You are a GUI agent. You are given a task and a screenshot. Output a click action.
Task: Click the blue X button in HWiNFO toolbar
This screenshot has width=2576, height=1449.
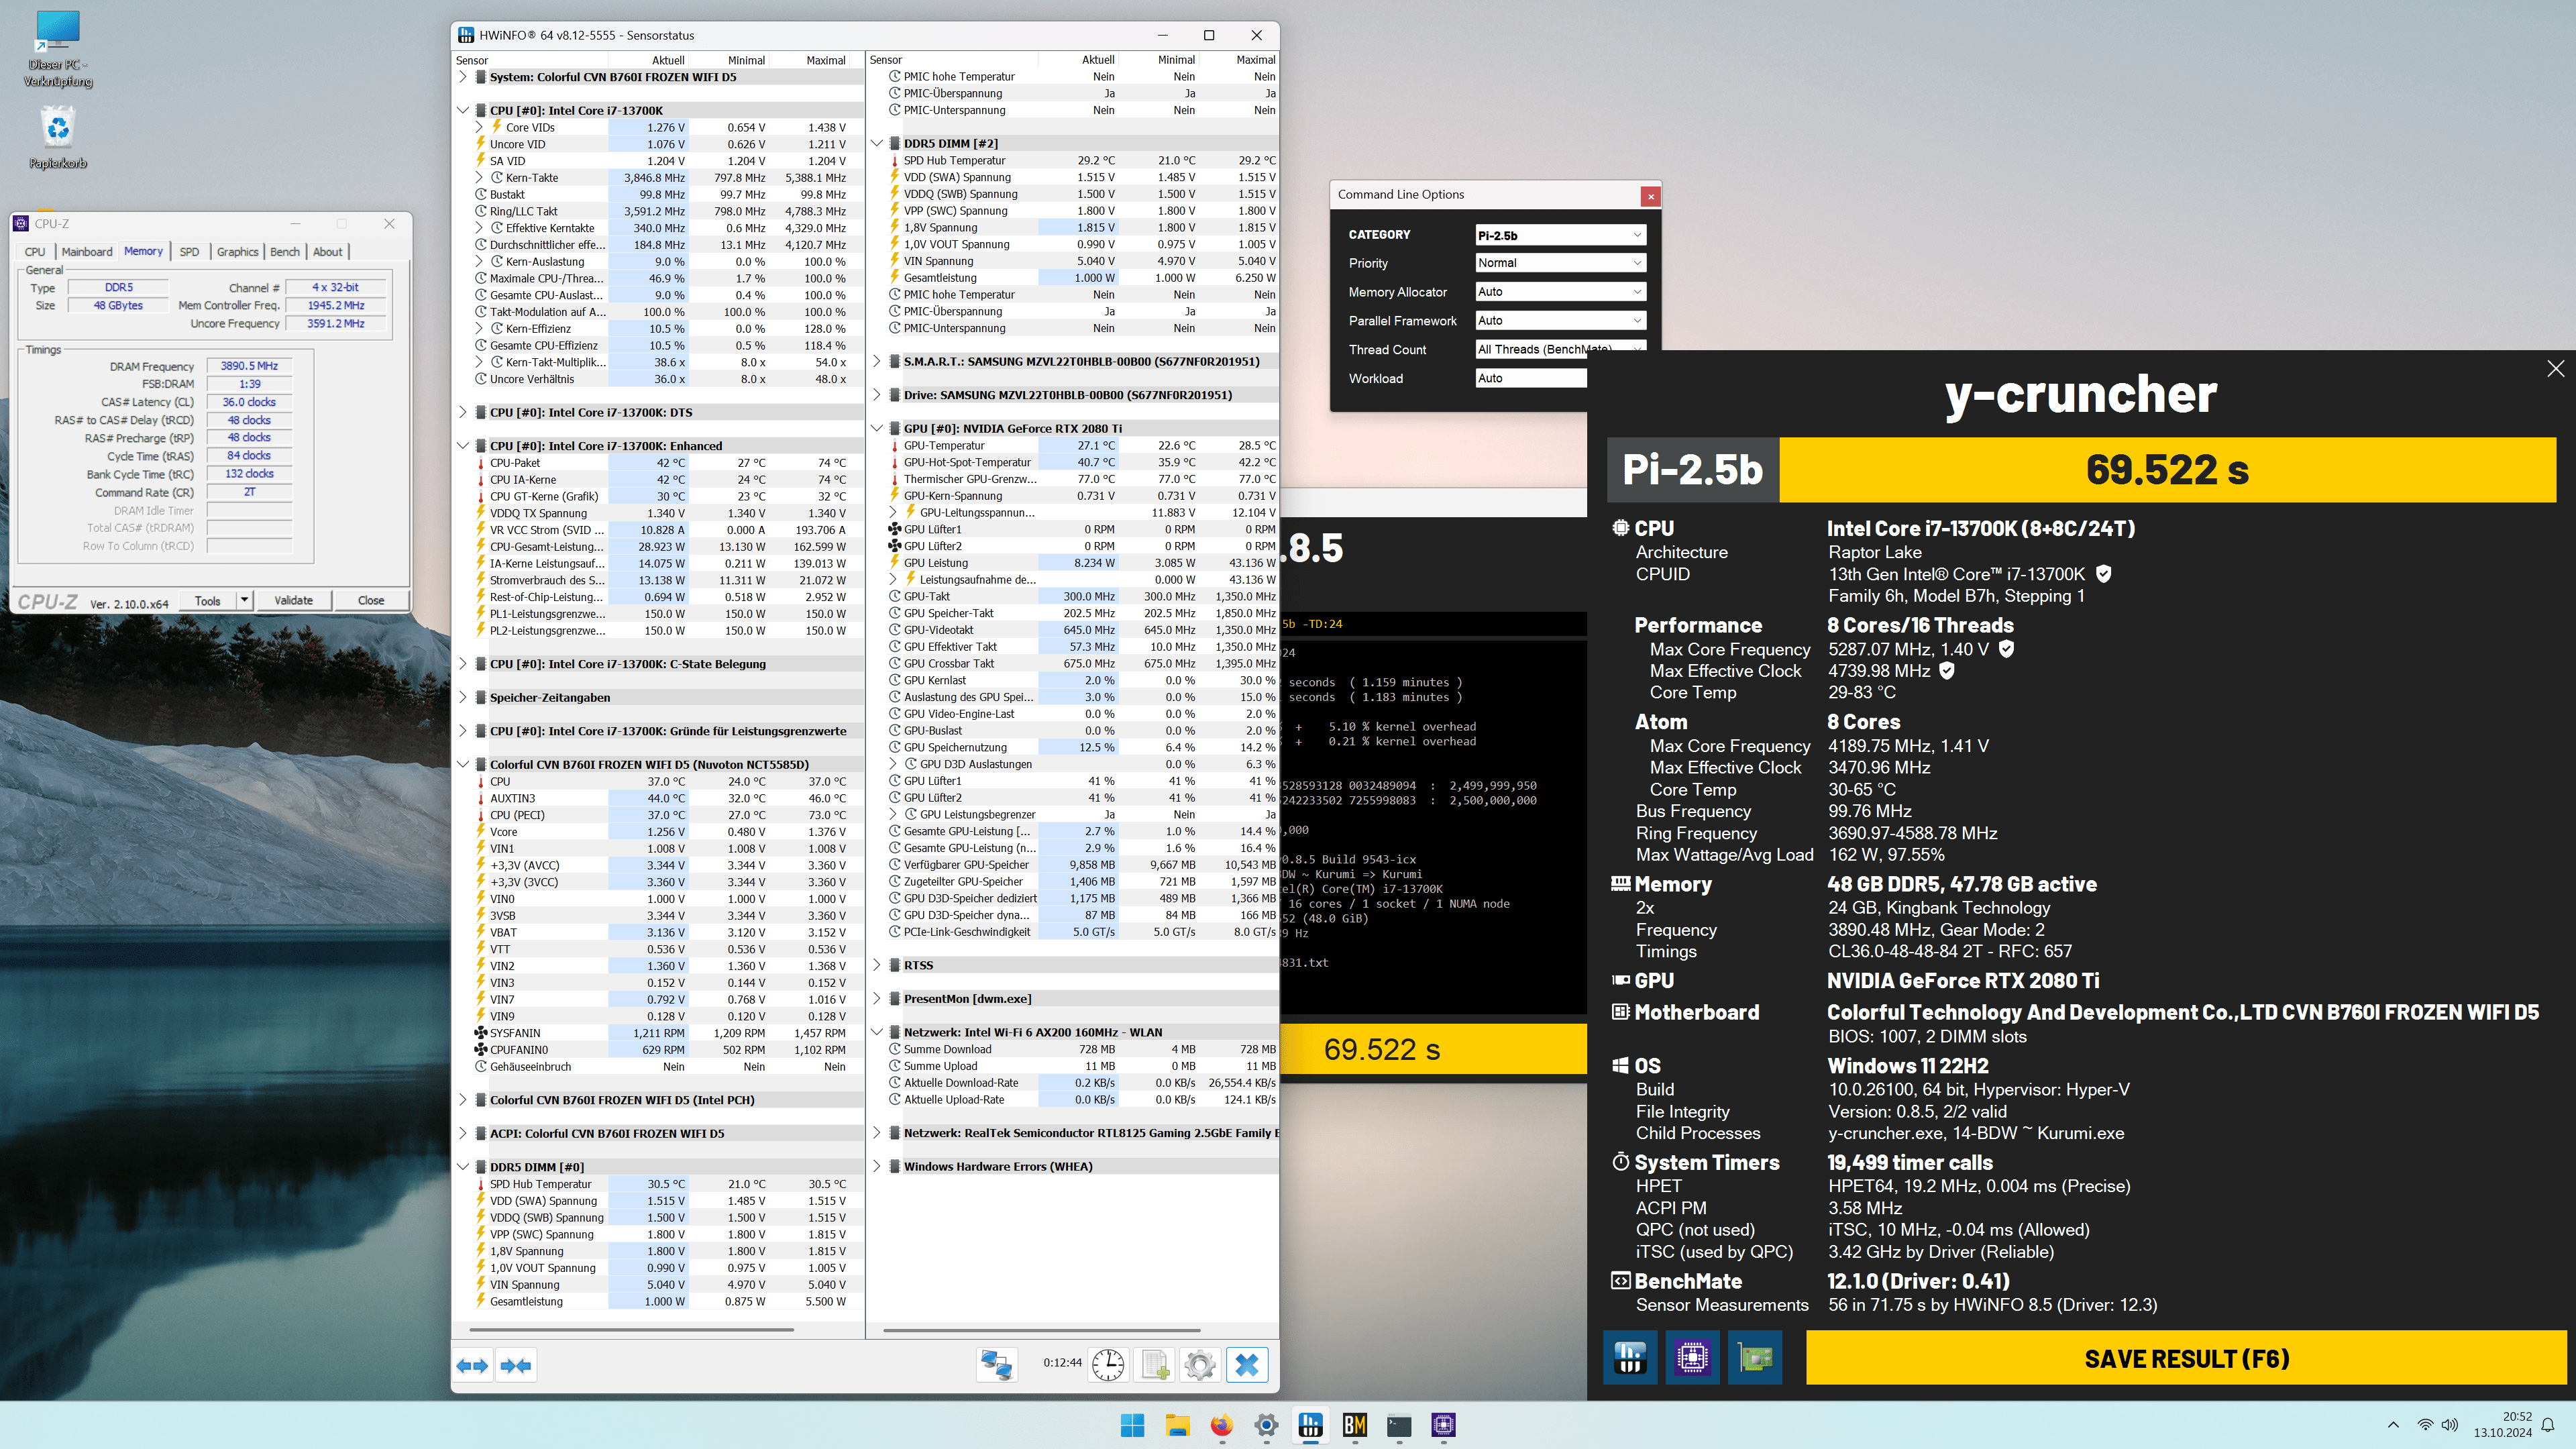click(x=1246, y=1364)
